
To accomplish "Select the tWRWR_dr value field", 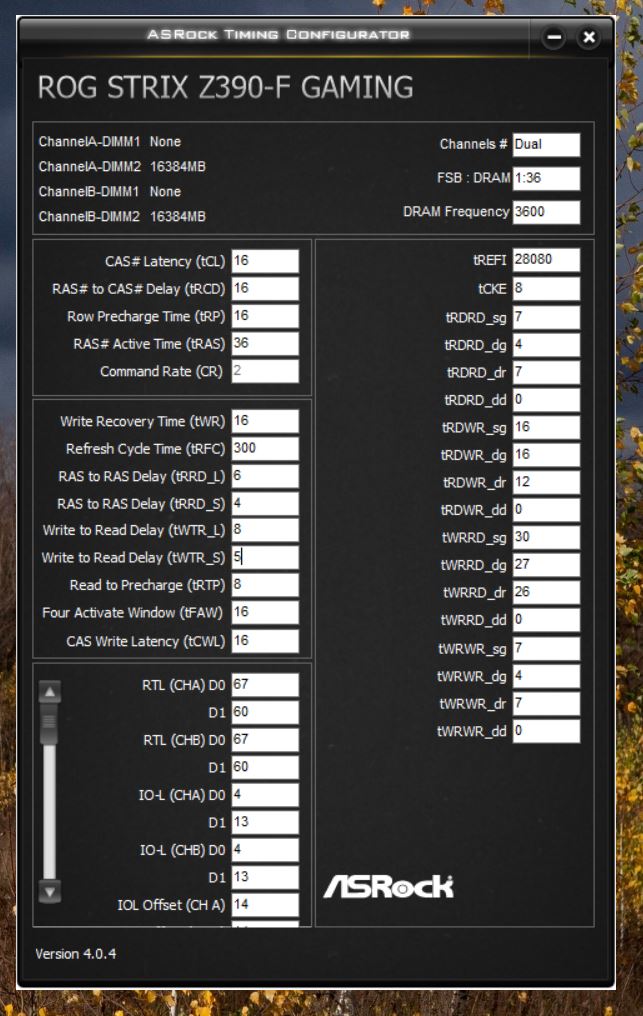I will coord(546,704).
